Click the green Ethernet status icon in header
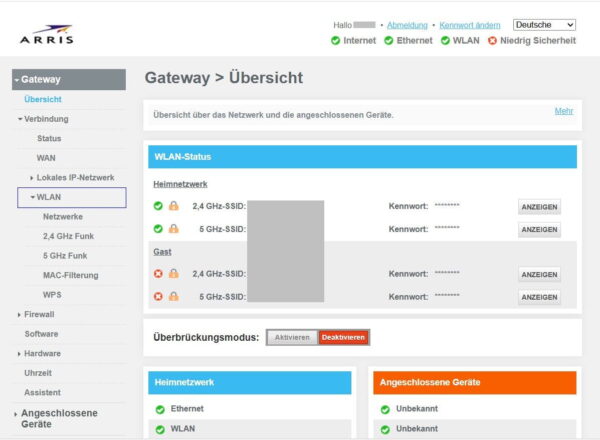 point(389,41)
